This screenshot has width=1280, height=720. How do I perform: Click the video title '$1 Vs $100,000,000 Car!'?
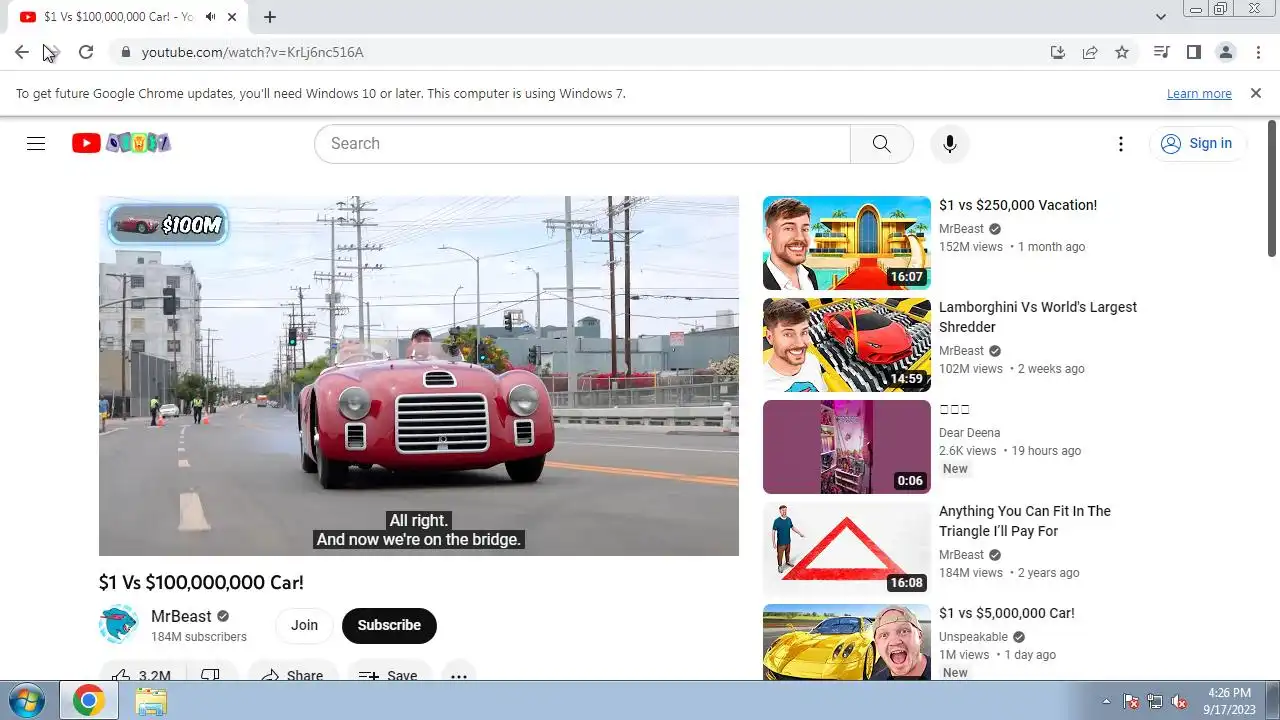(x=201, y=582)
